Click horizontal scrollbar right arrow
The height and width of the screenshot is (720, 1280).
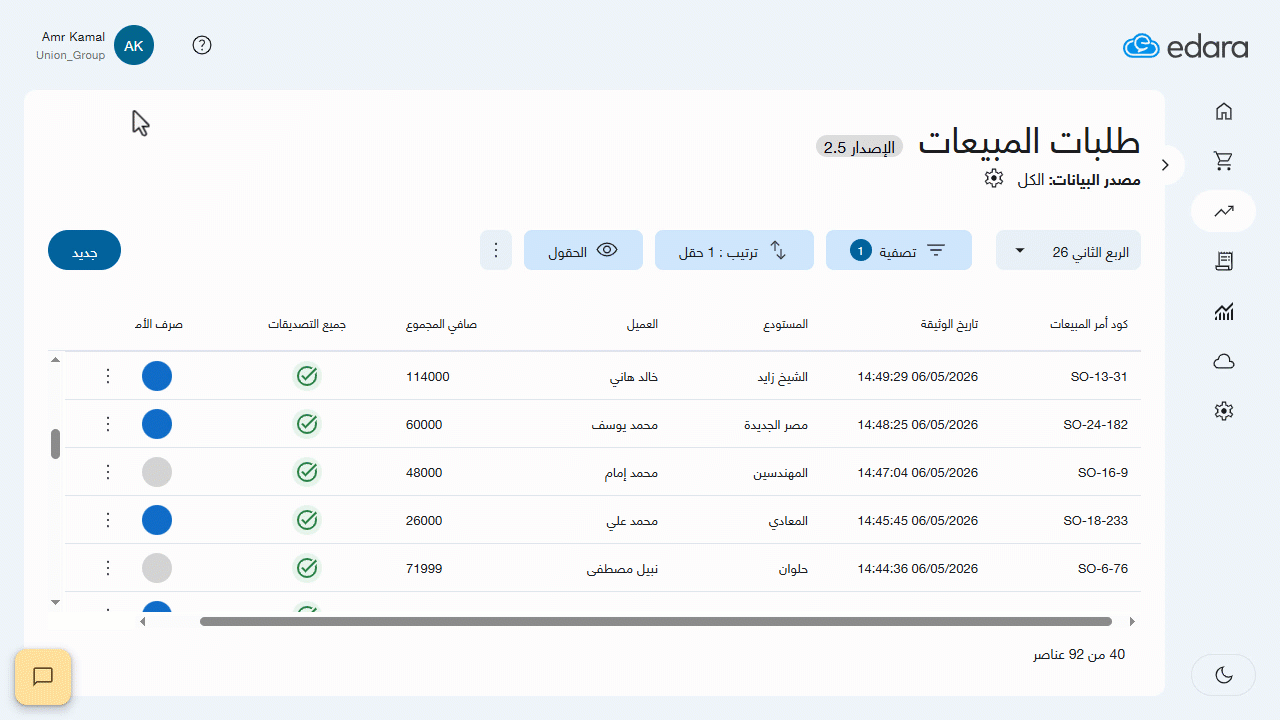pyautogui.click(x=1132, y=621)
